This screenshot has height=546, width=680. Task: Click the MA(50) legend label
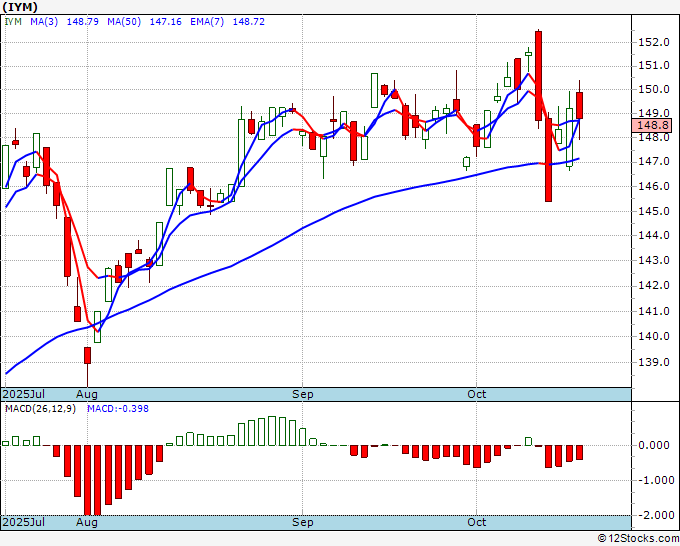(124, 22)
